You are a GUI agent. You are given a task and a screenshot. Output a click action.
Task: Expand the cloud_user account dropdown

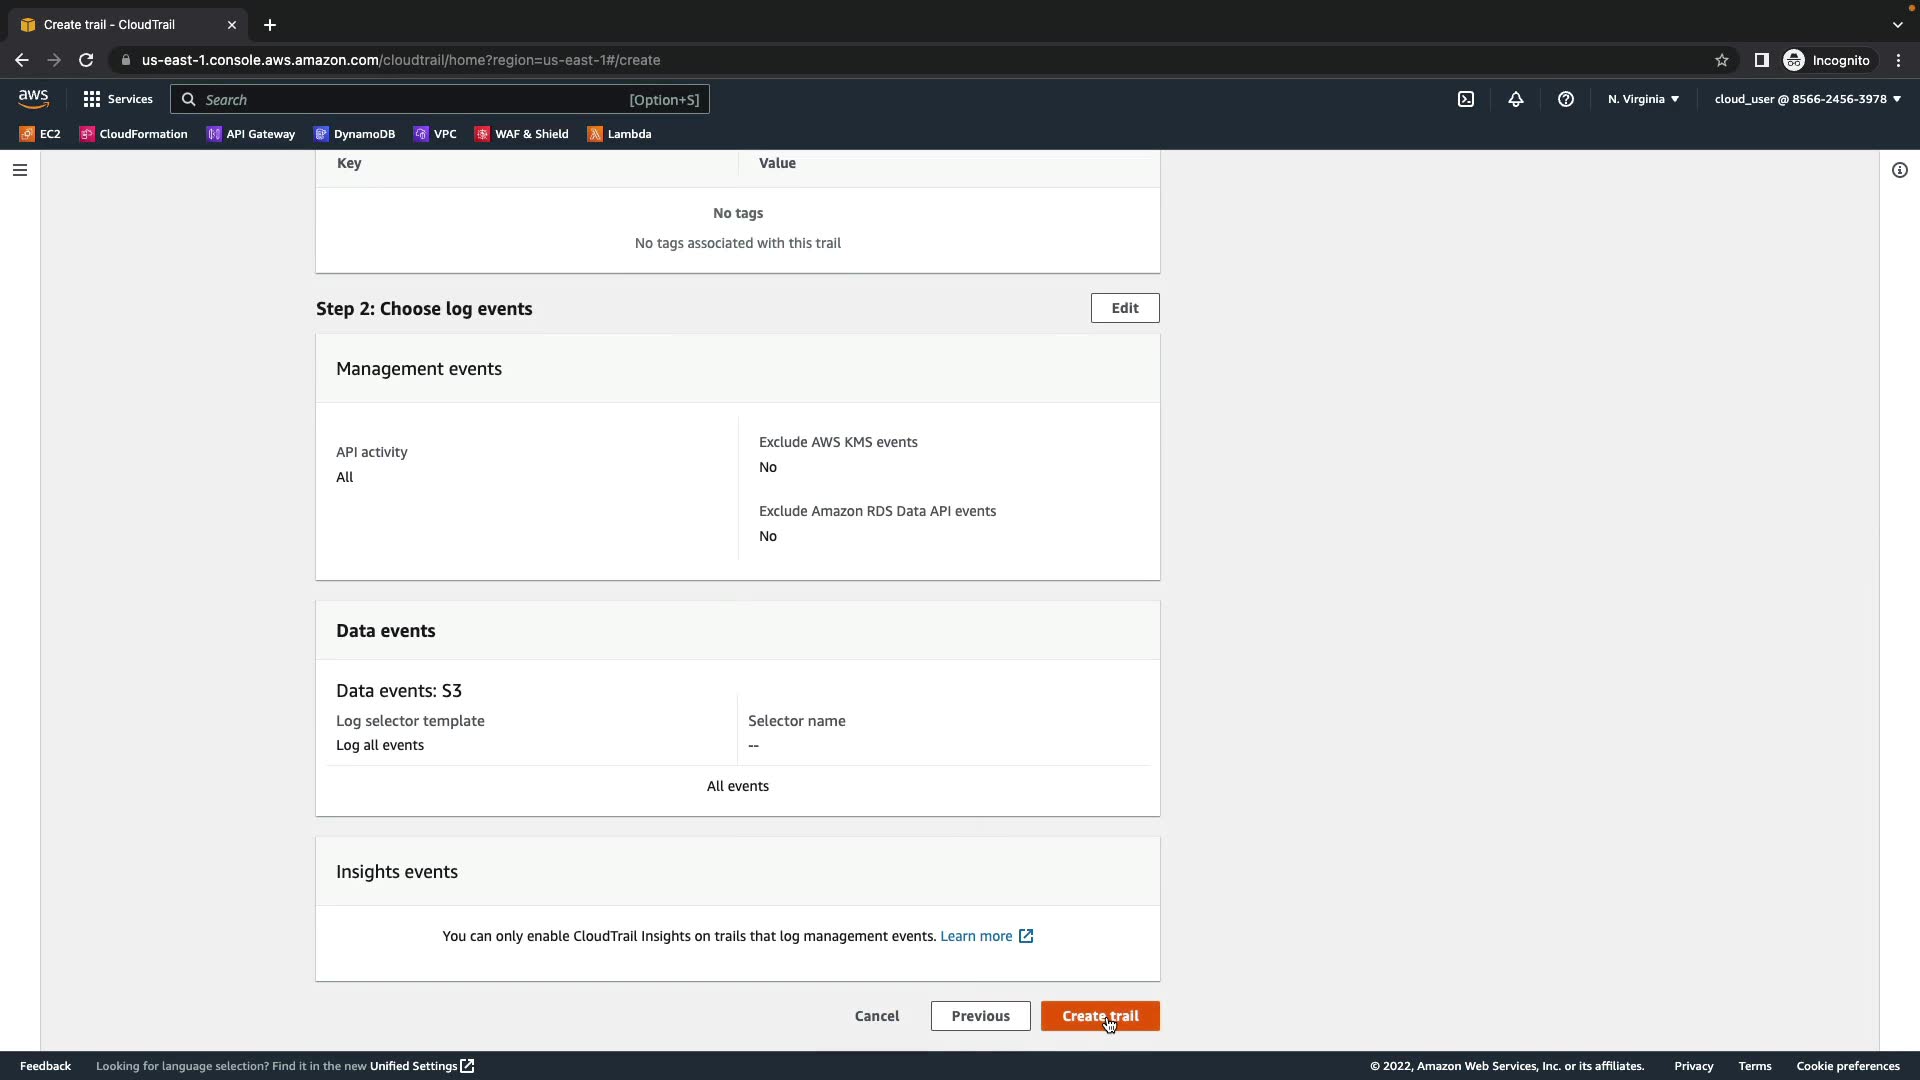[x=1807, y=99]
